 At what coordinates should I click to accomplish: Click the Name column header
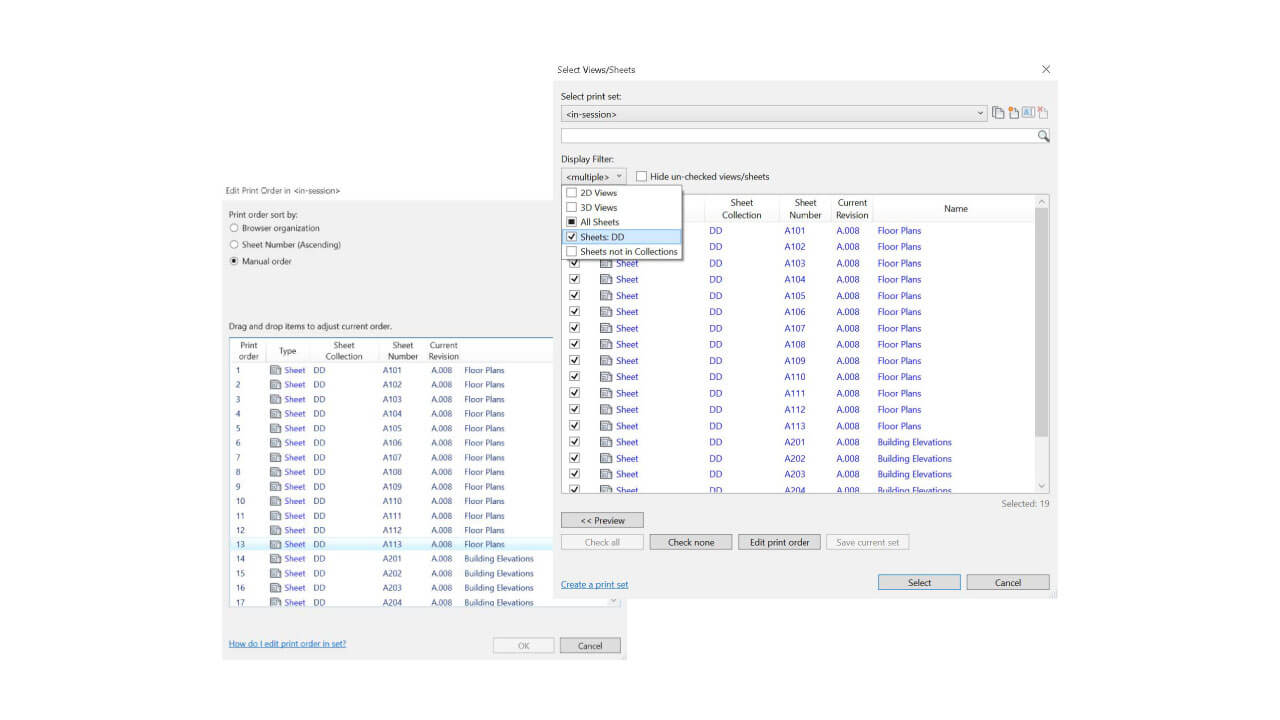[955, 209]
